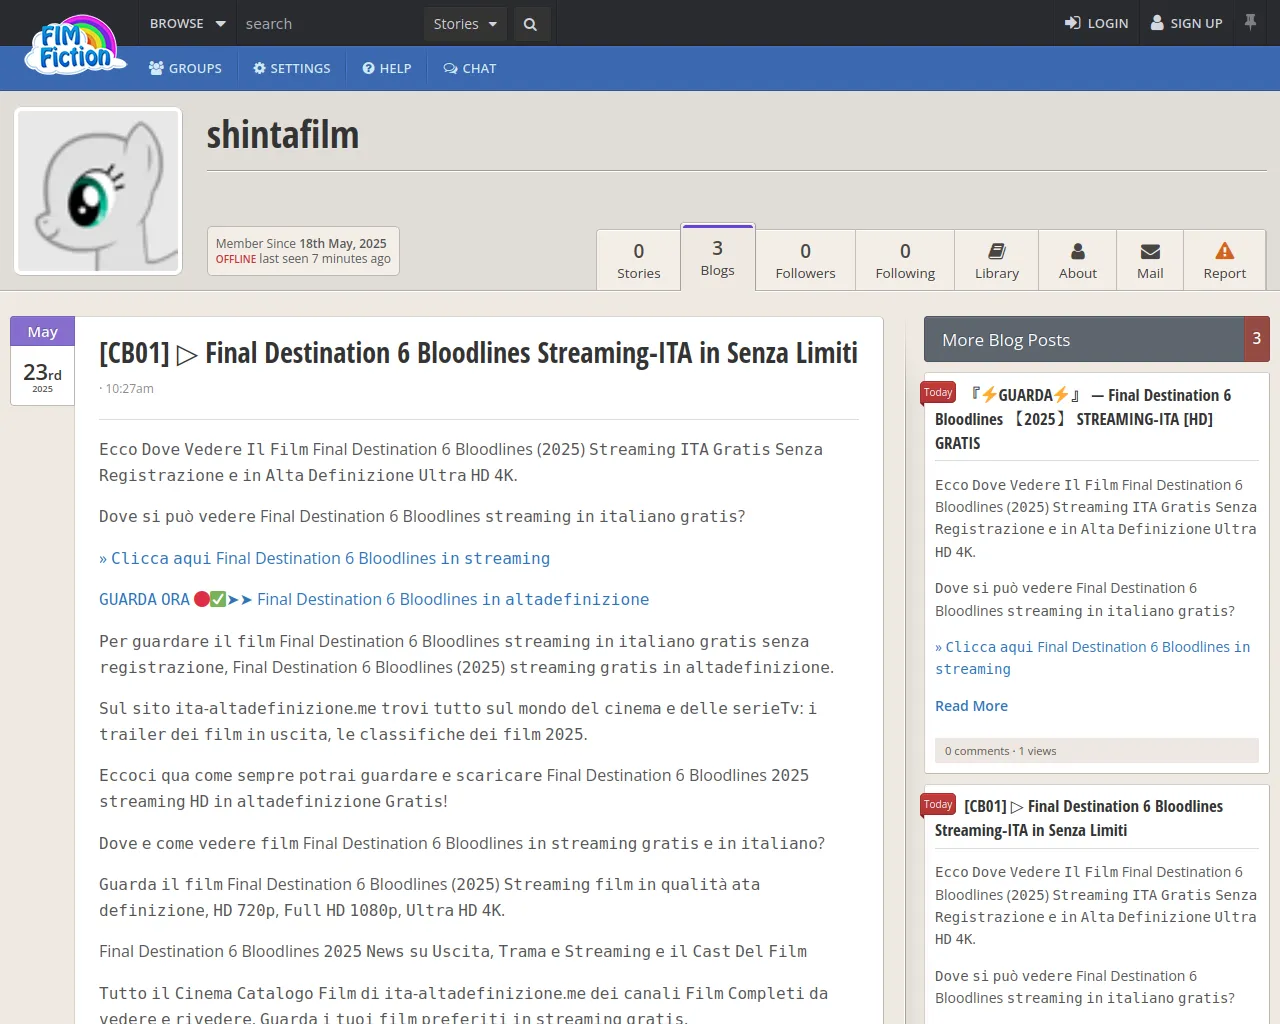Open the Library book icon tab
Image resolution: width=1280 pixels, height=1024 pixels.
[996, 260]
